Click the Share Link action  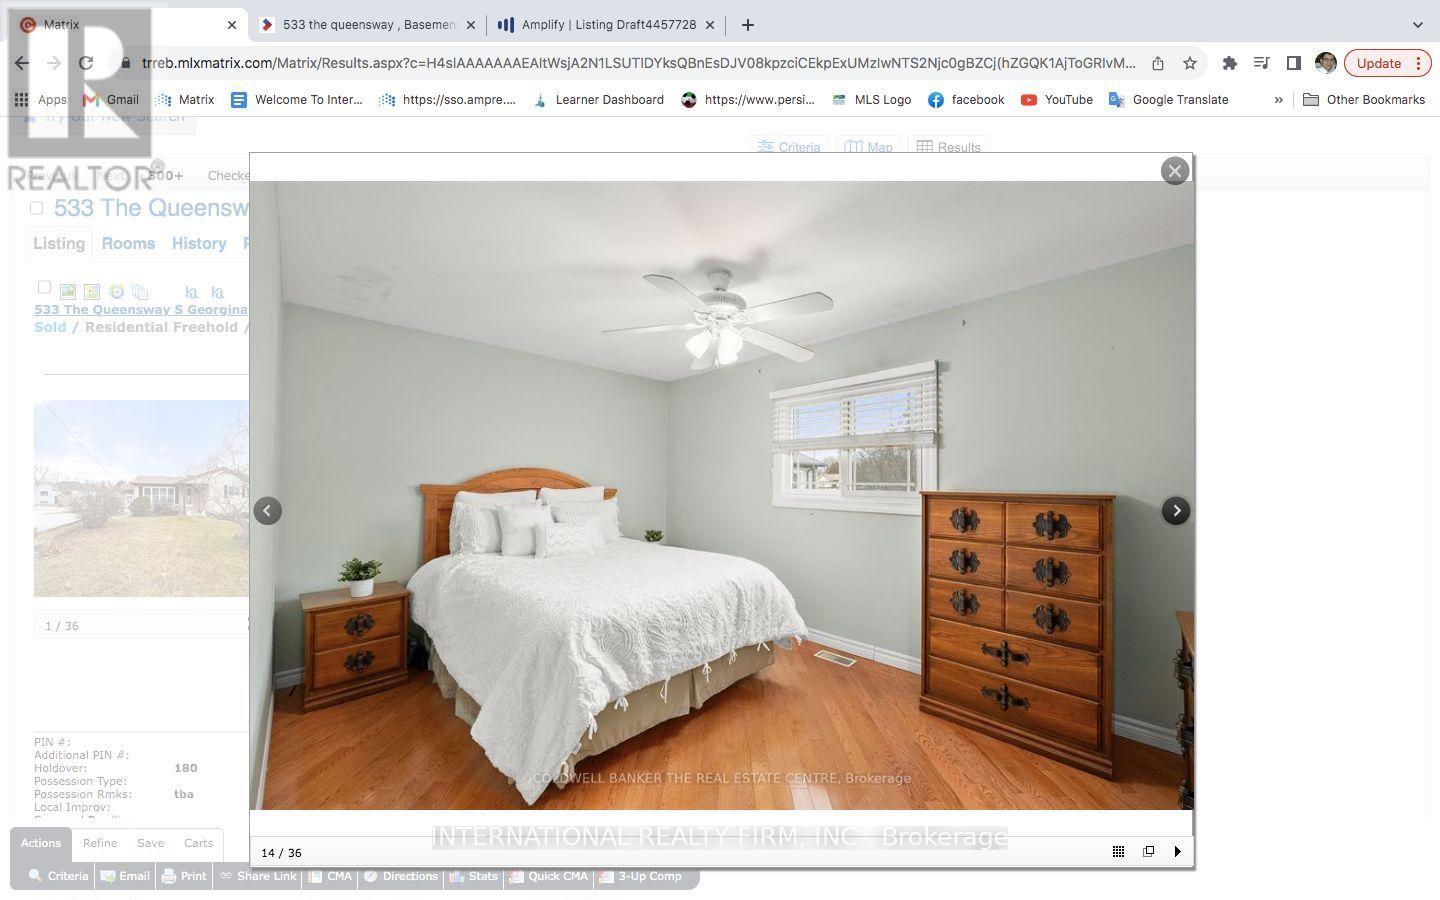coord(259,876)
